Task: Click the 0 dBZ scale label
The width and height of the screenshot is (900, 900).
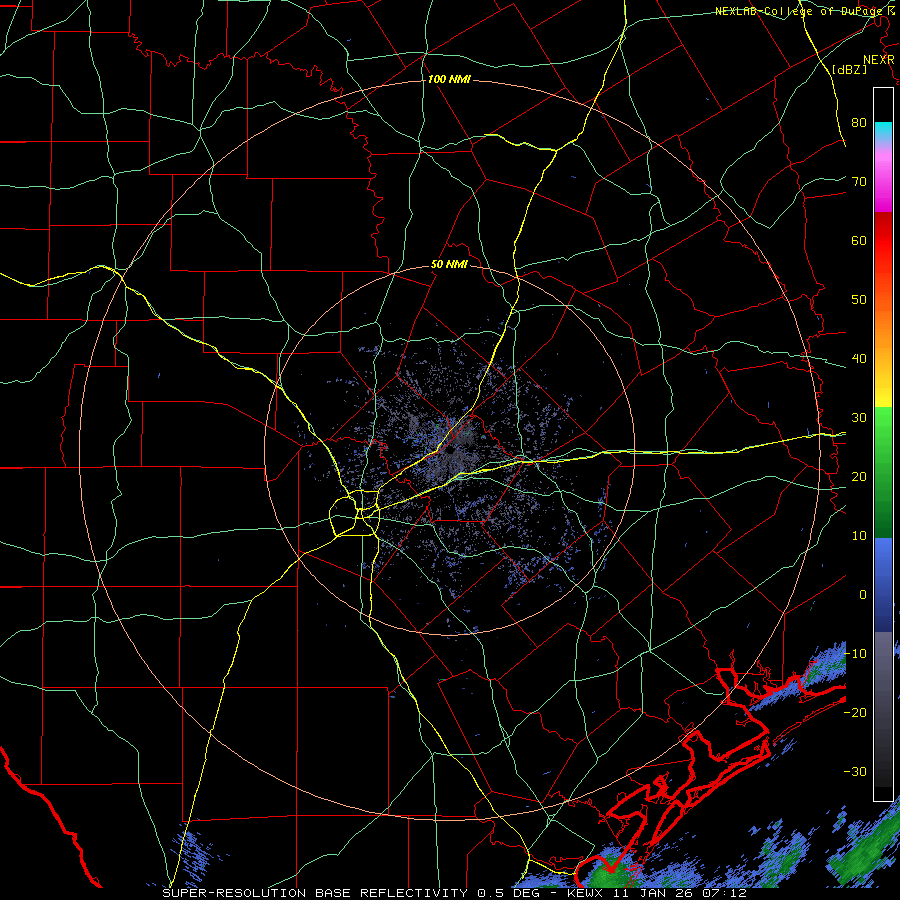Action: click(863, 595)
